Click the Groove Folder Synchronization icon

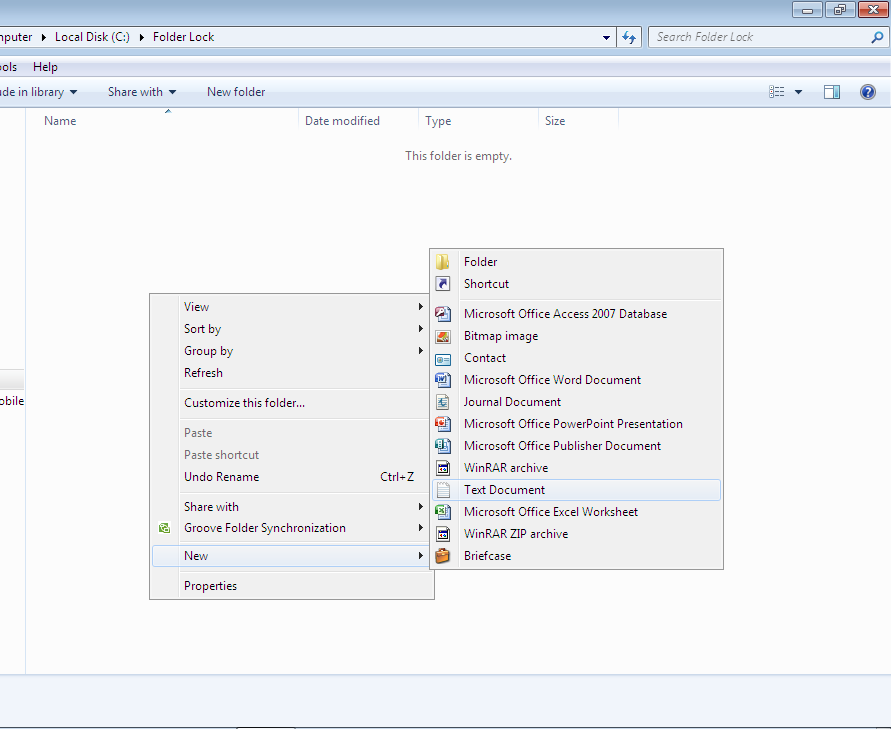pyautogui.click(x=164, y=528)
